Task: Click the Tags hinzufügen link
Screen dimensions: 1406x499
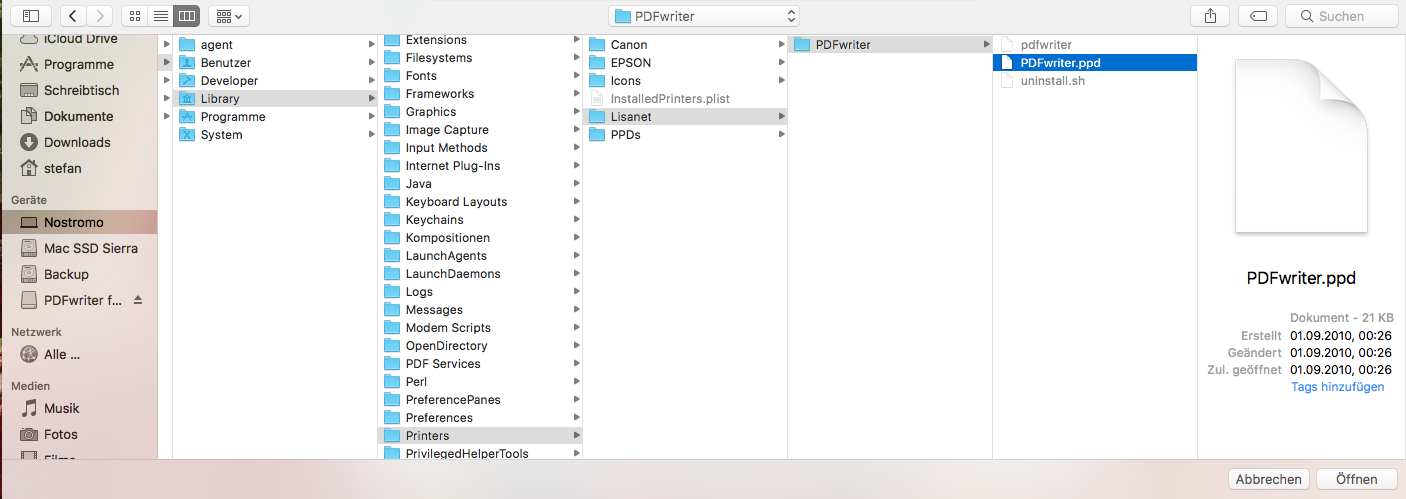Action: click(1337, 387)
